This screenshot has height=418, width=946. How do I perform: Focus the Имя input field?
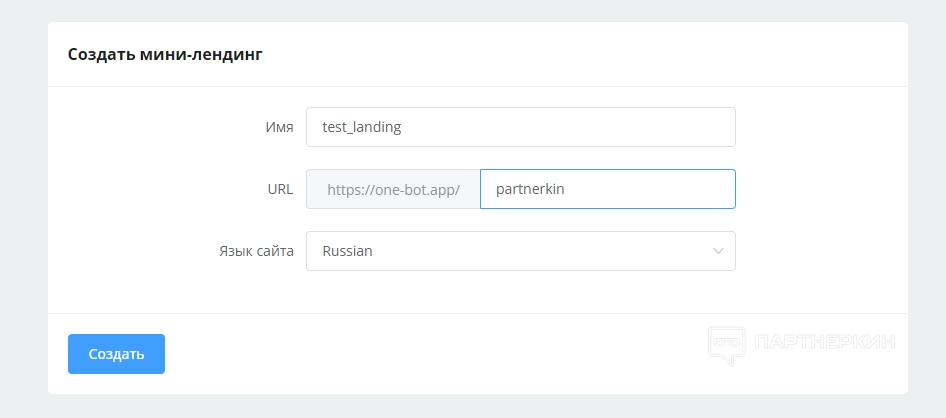pyautogui.click(x=520, y=127)
